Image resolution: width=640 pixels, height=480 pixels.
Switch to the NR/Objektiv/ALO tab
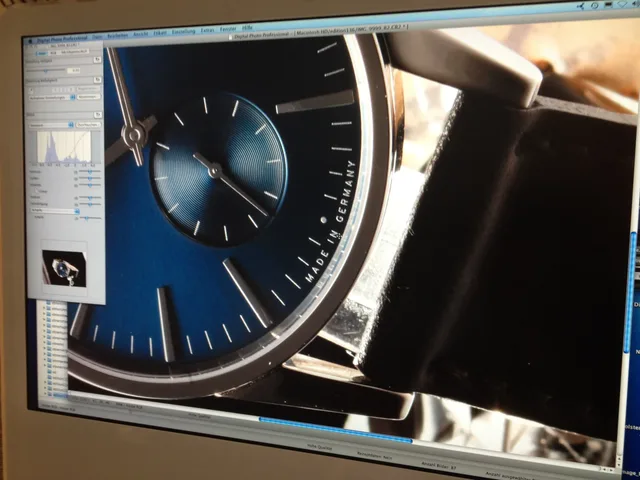tap(74, 52)
